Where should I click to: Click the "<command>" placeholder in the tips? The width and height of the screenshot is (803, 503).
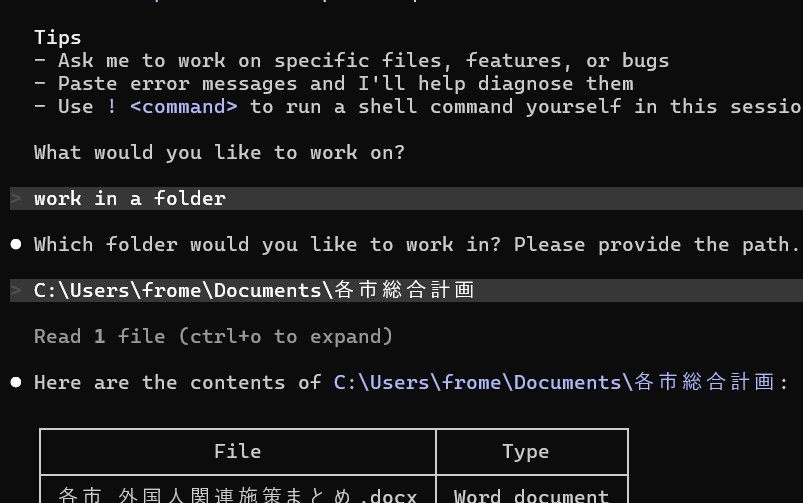point(183,106)
